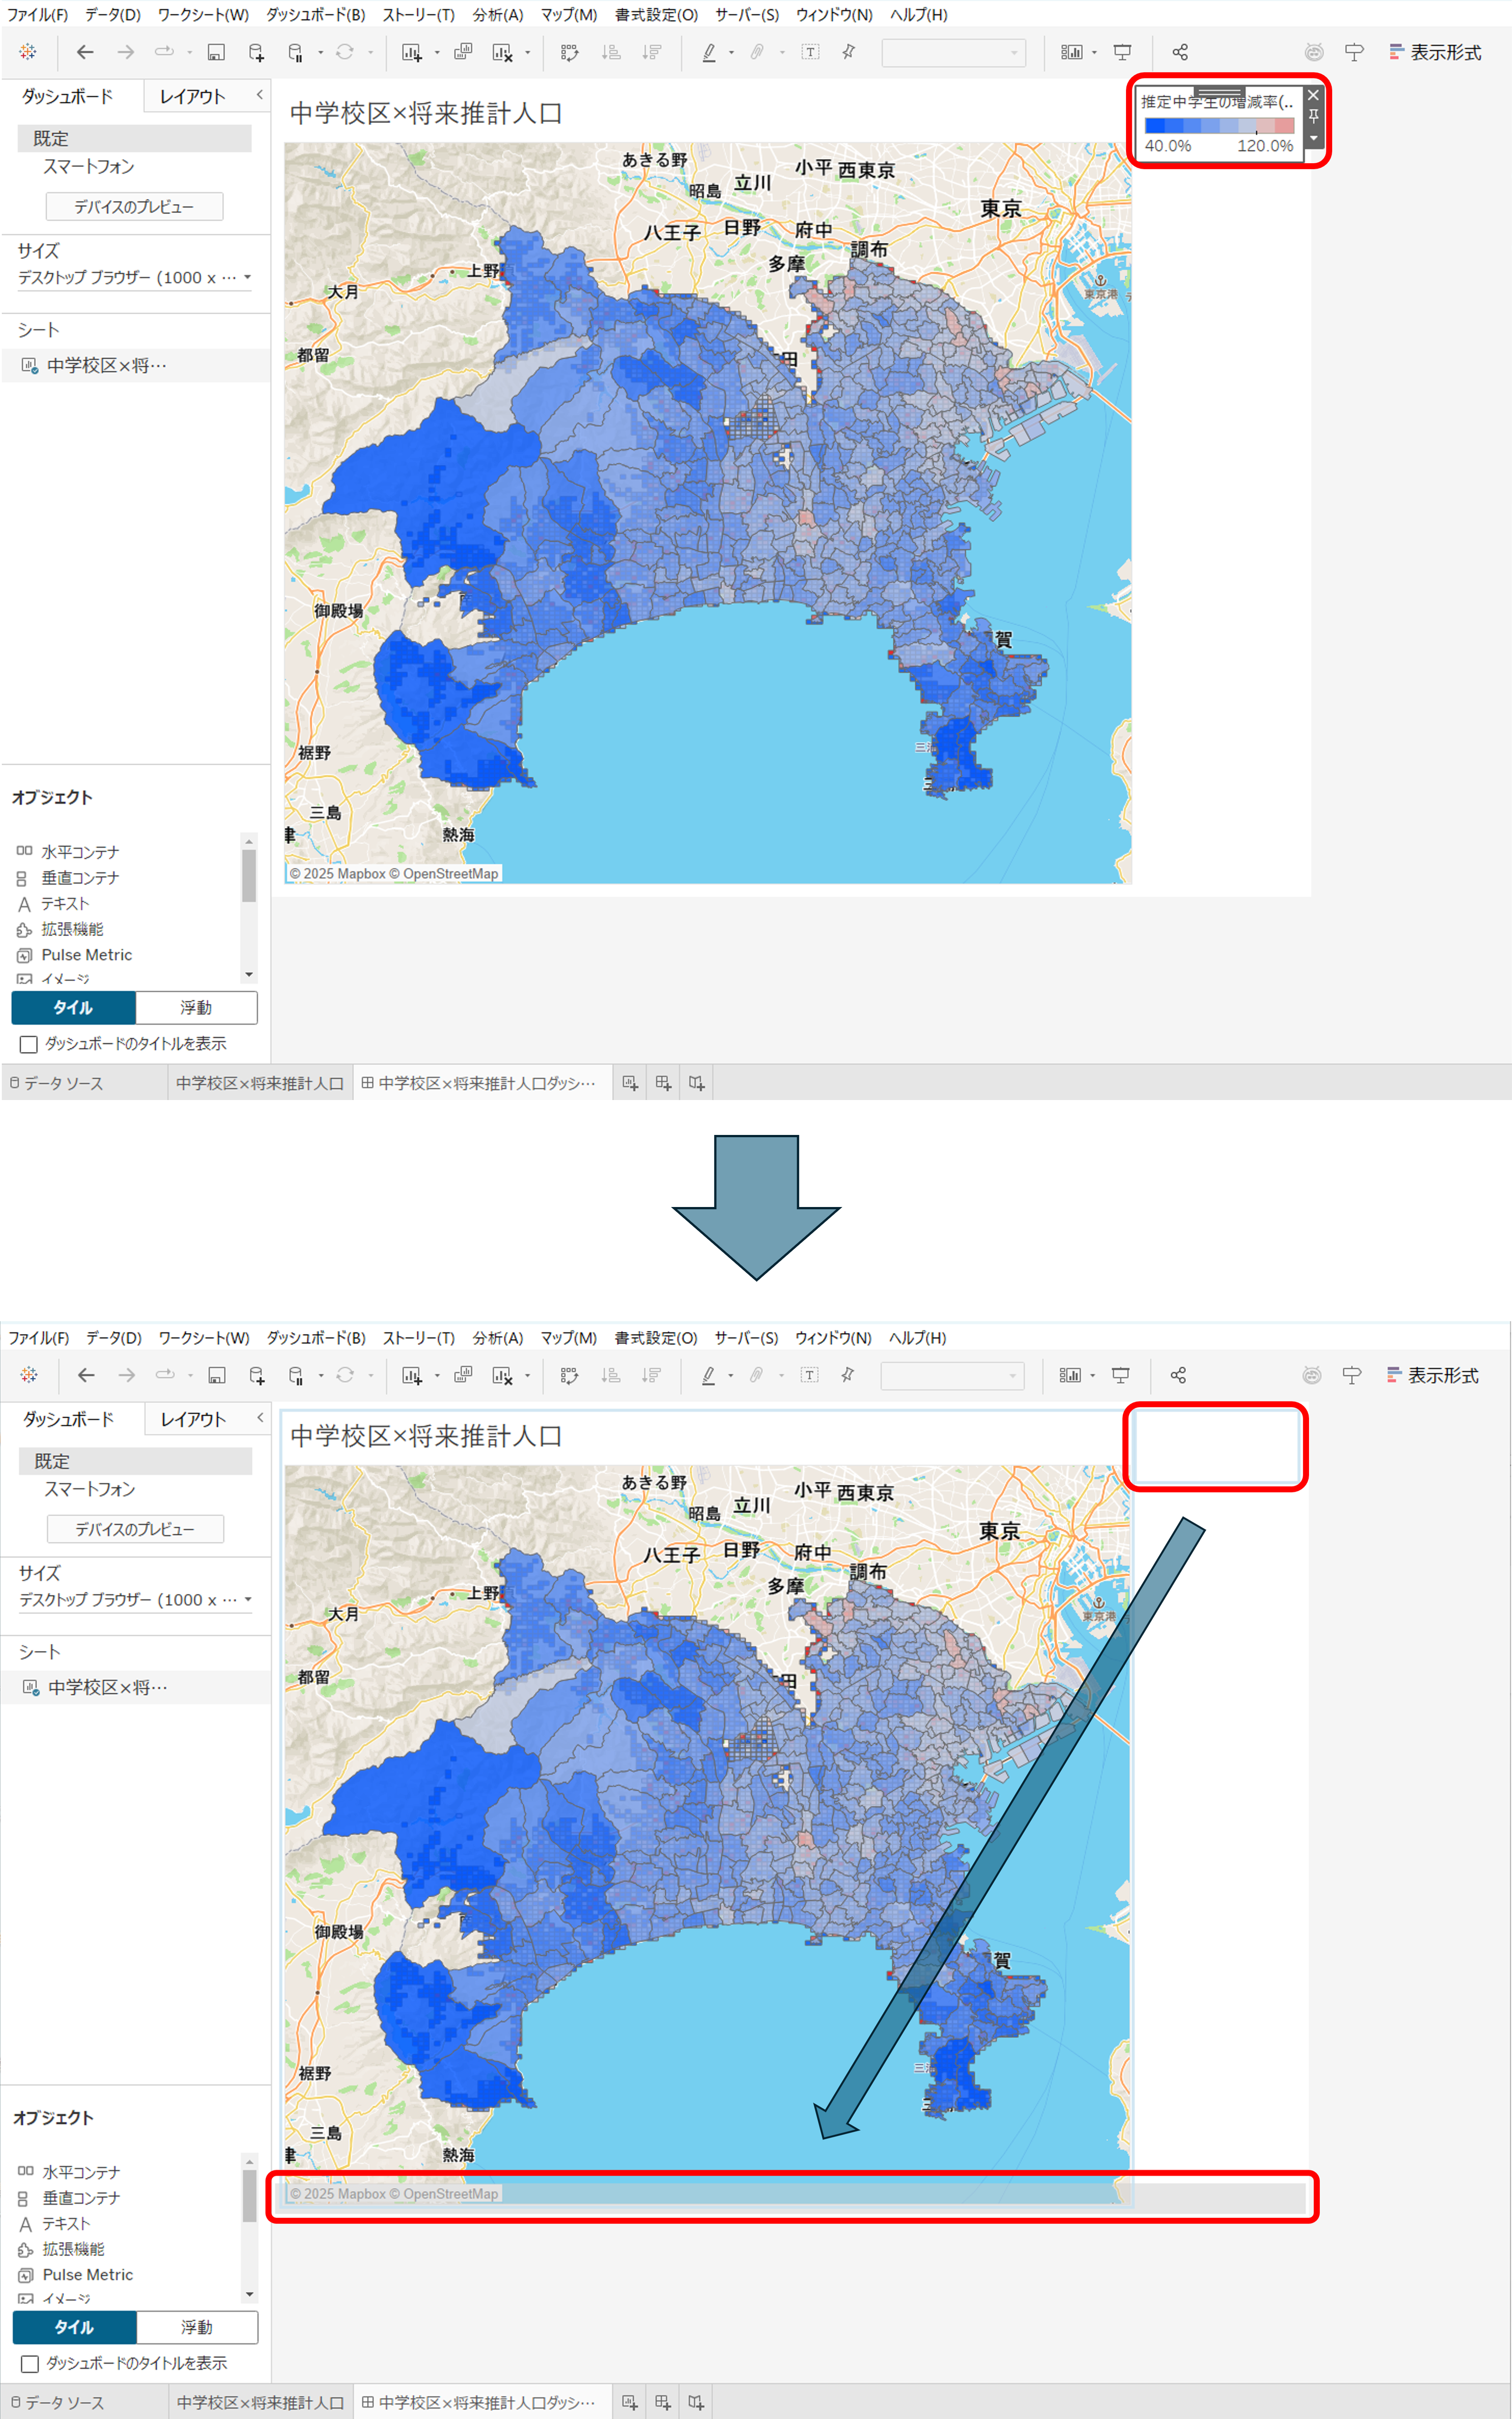Screen dimensions: 1512x2419
Task: Open the color legend's dropdown menu arrow
Action: pos(1314,138)
